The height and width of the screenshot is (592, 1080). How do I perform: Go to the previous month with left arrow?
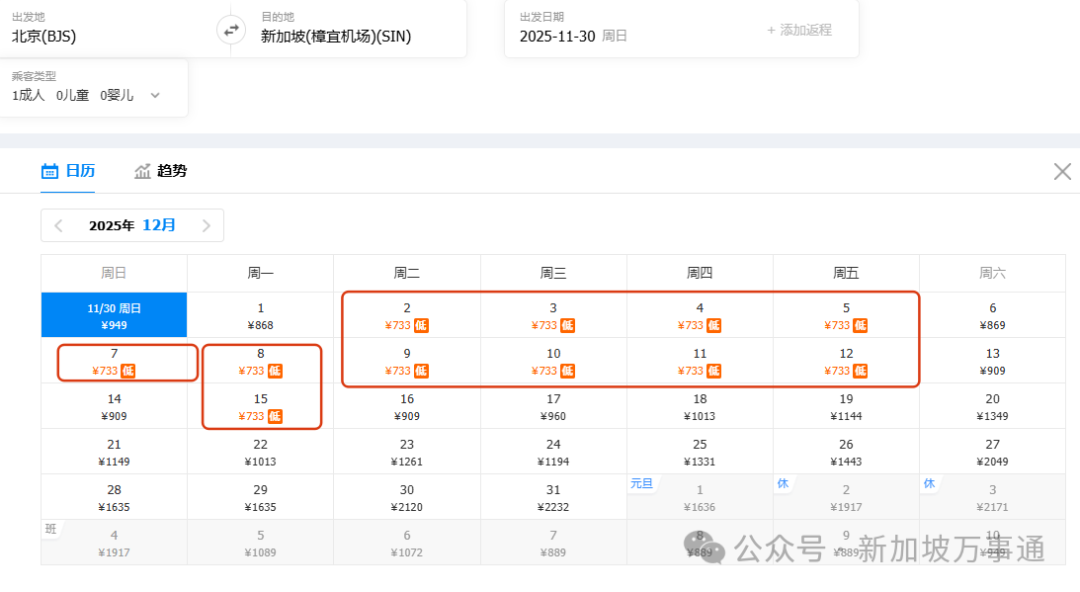pos(58,225)
